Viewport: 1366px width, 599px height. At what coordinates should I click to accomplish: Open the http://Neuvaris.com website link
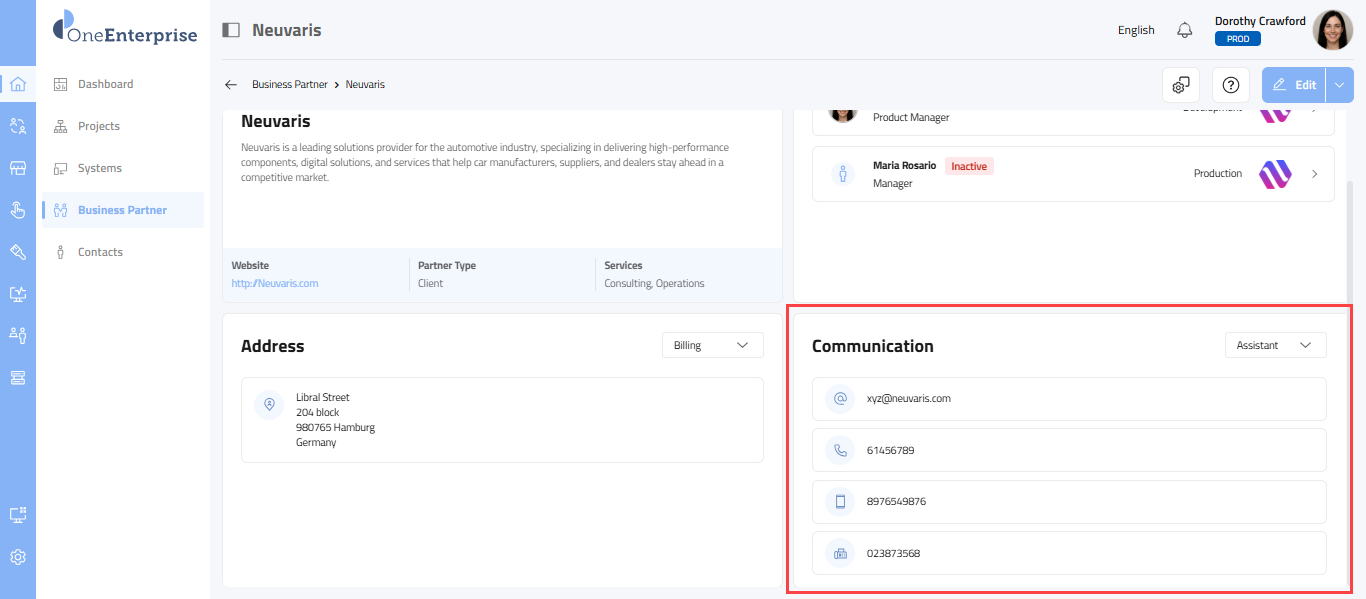pos(275,283)
